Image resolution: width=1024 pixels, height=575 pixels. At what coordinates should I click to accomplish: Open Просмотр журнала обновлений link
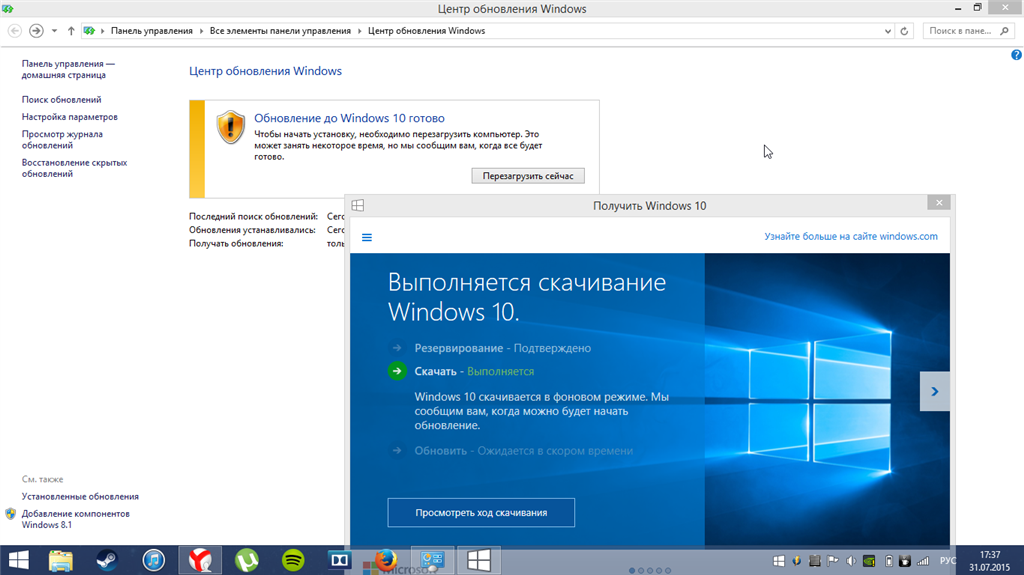coord(62,139)
